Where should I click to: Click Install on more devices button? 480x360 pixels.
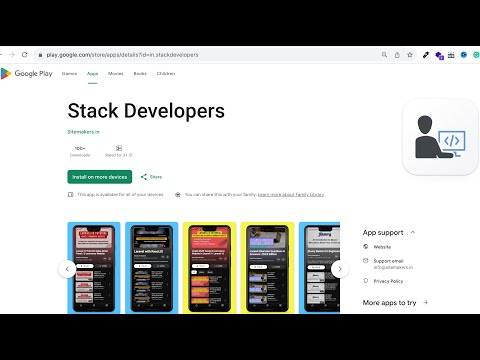(x=100, y=177)
